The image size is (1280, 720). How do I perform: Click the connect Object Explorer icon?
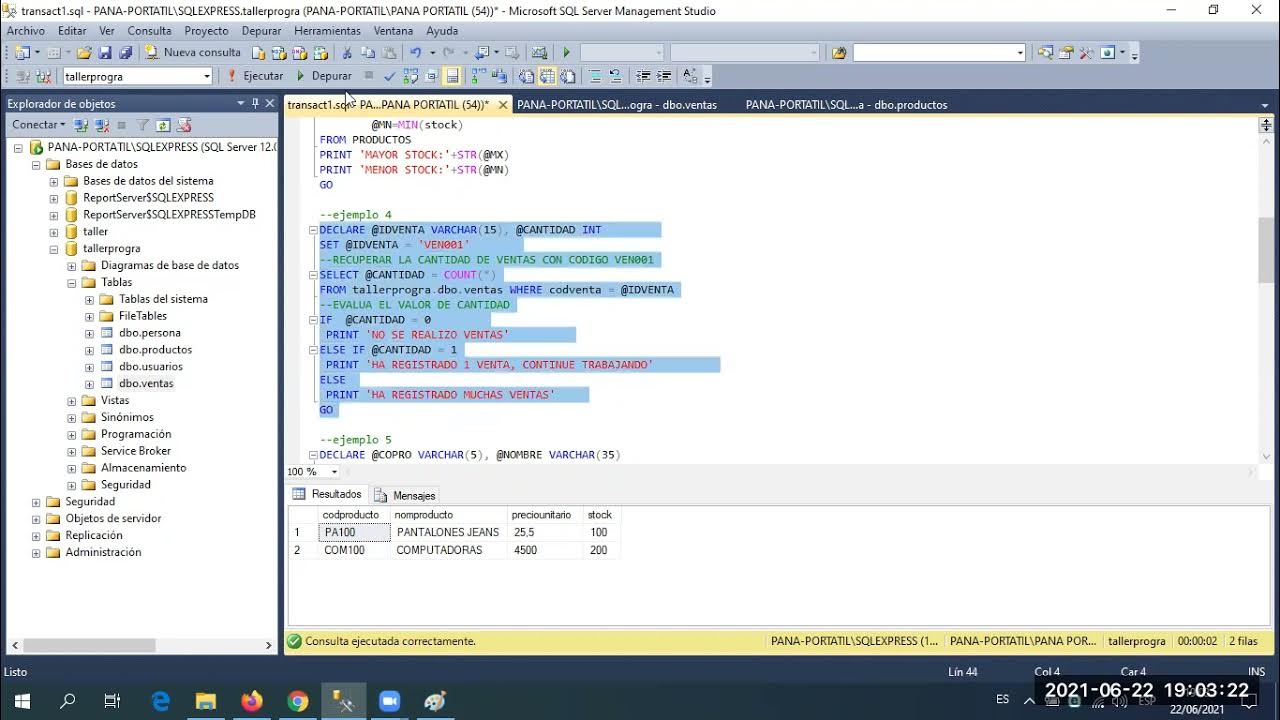tap(82, 125)
